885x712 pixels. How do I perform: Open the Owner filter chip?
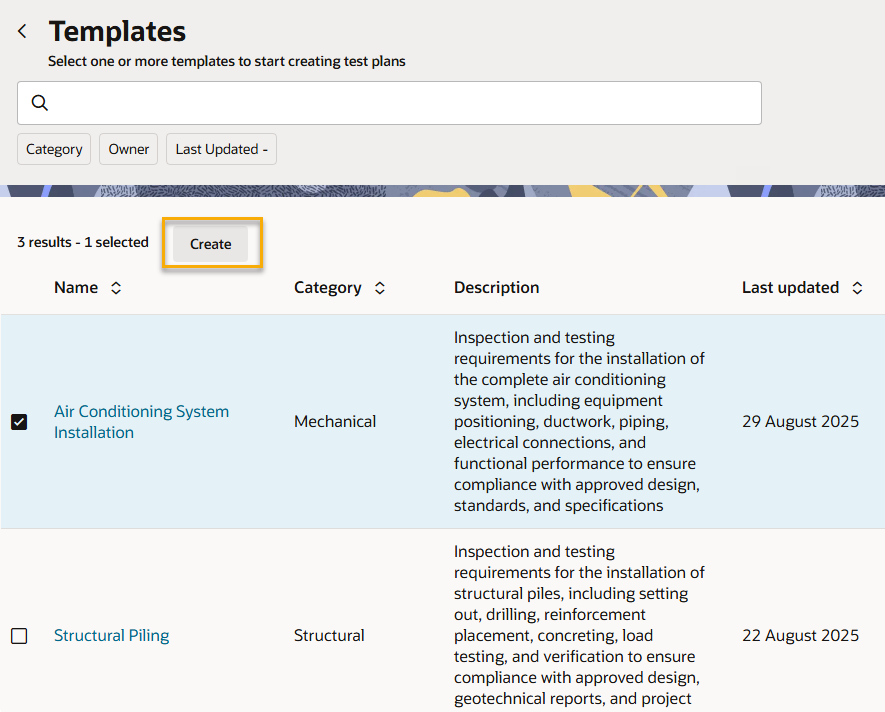[129, 149]
